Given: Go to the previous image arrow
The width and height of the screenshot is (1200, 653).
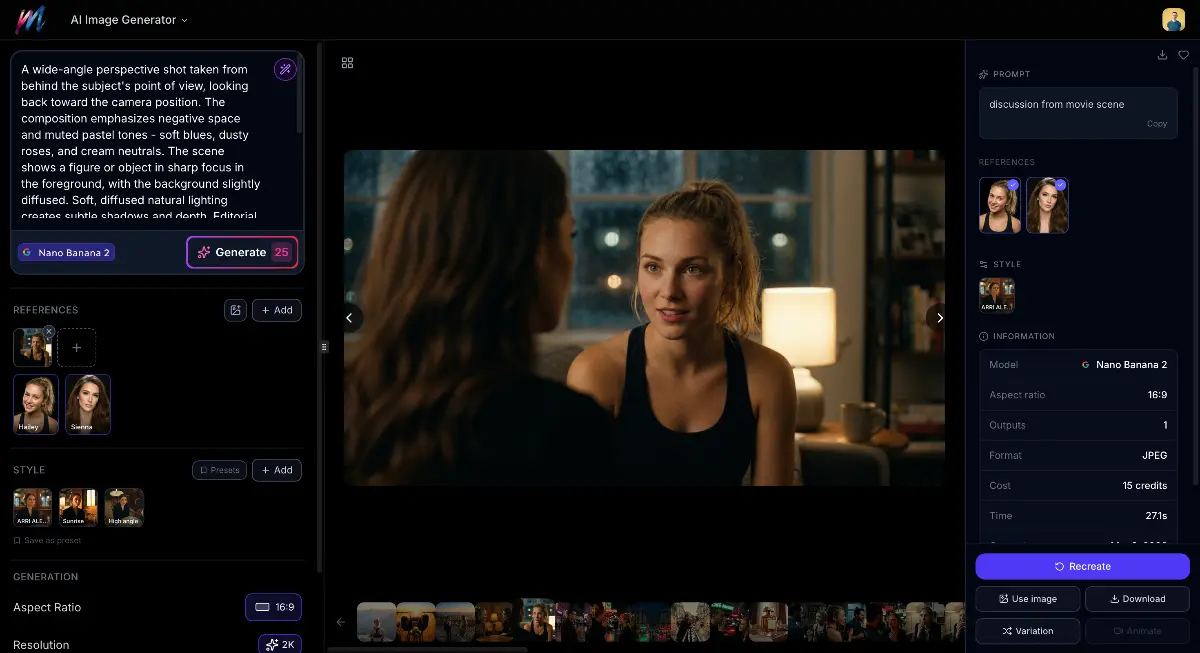Looking at the screenshot, I should click(349, 318).
